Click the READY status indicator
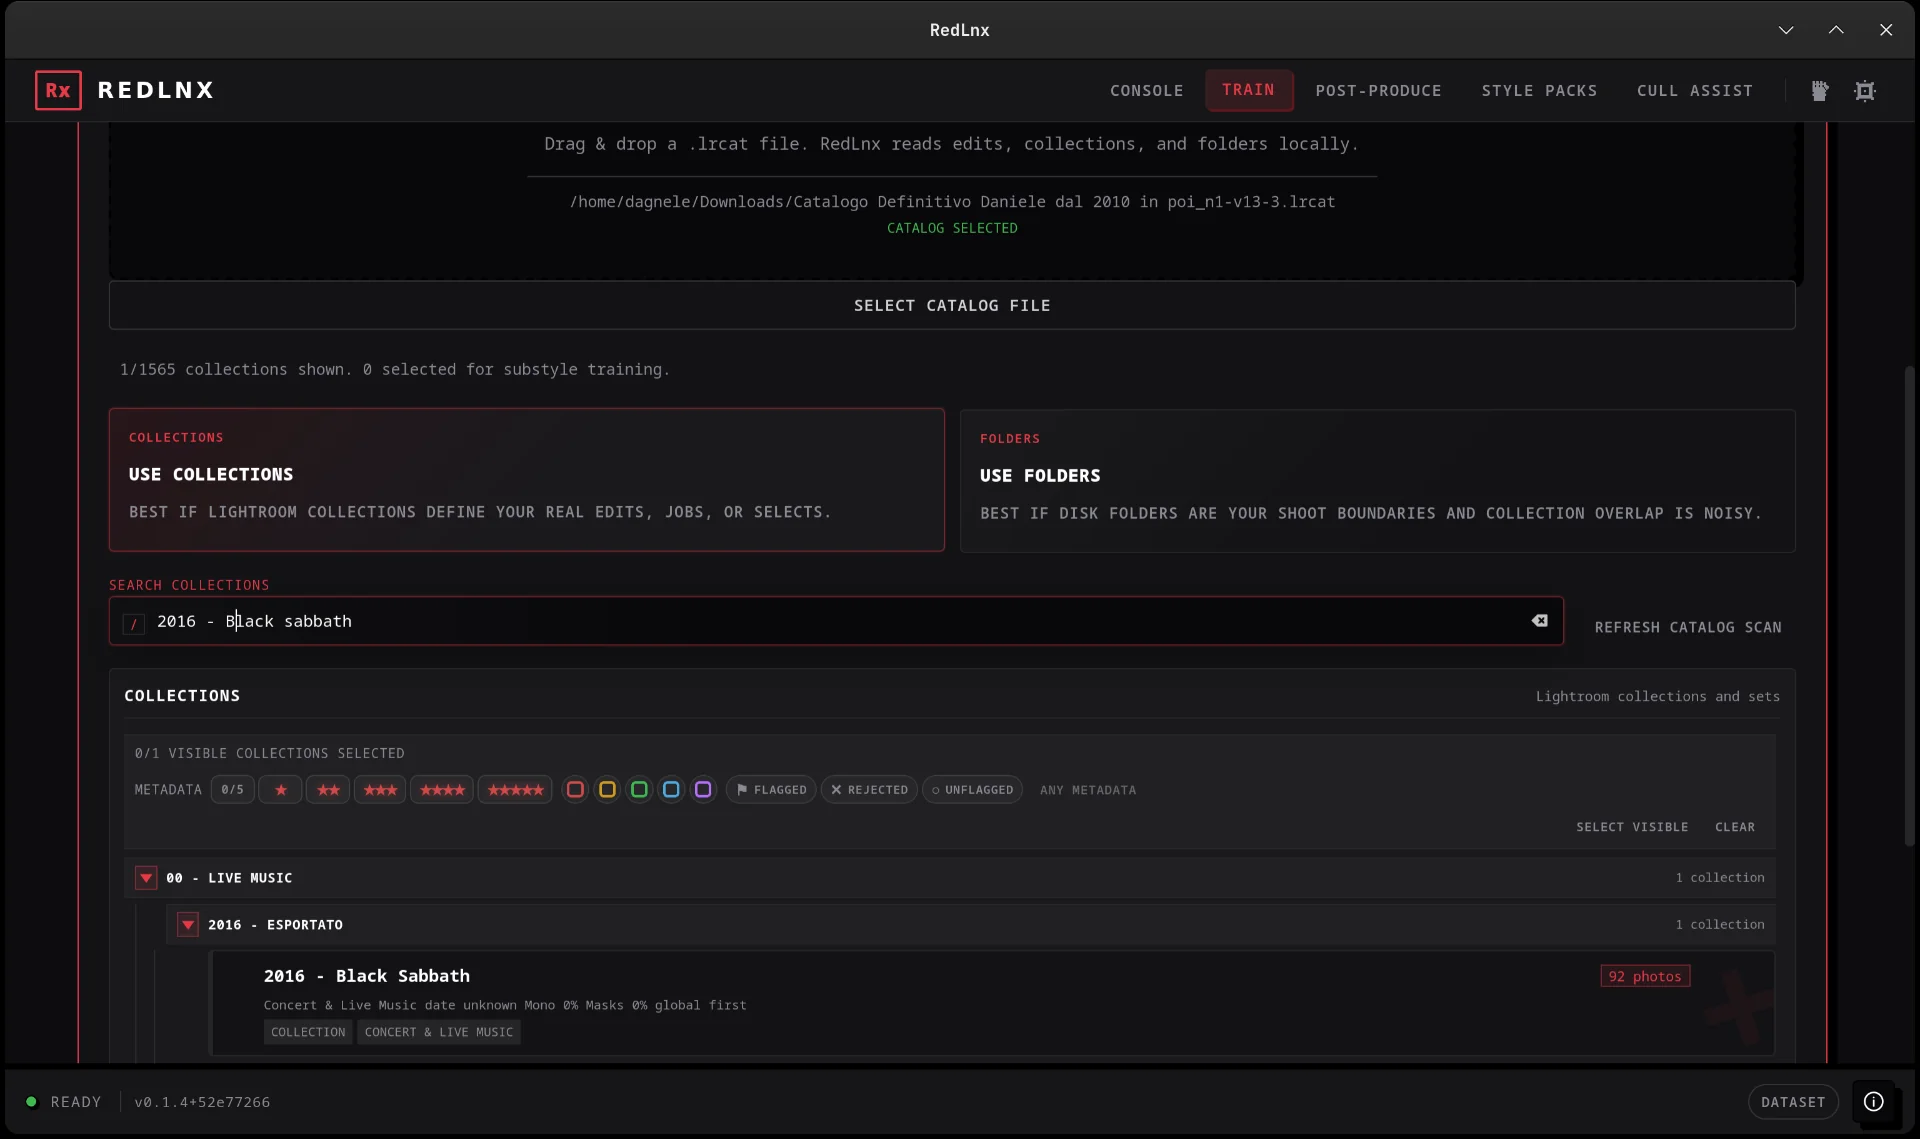Image resolution: width=1920 pixels, height=1139 pixels. click(x=64, y=1102)
